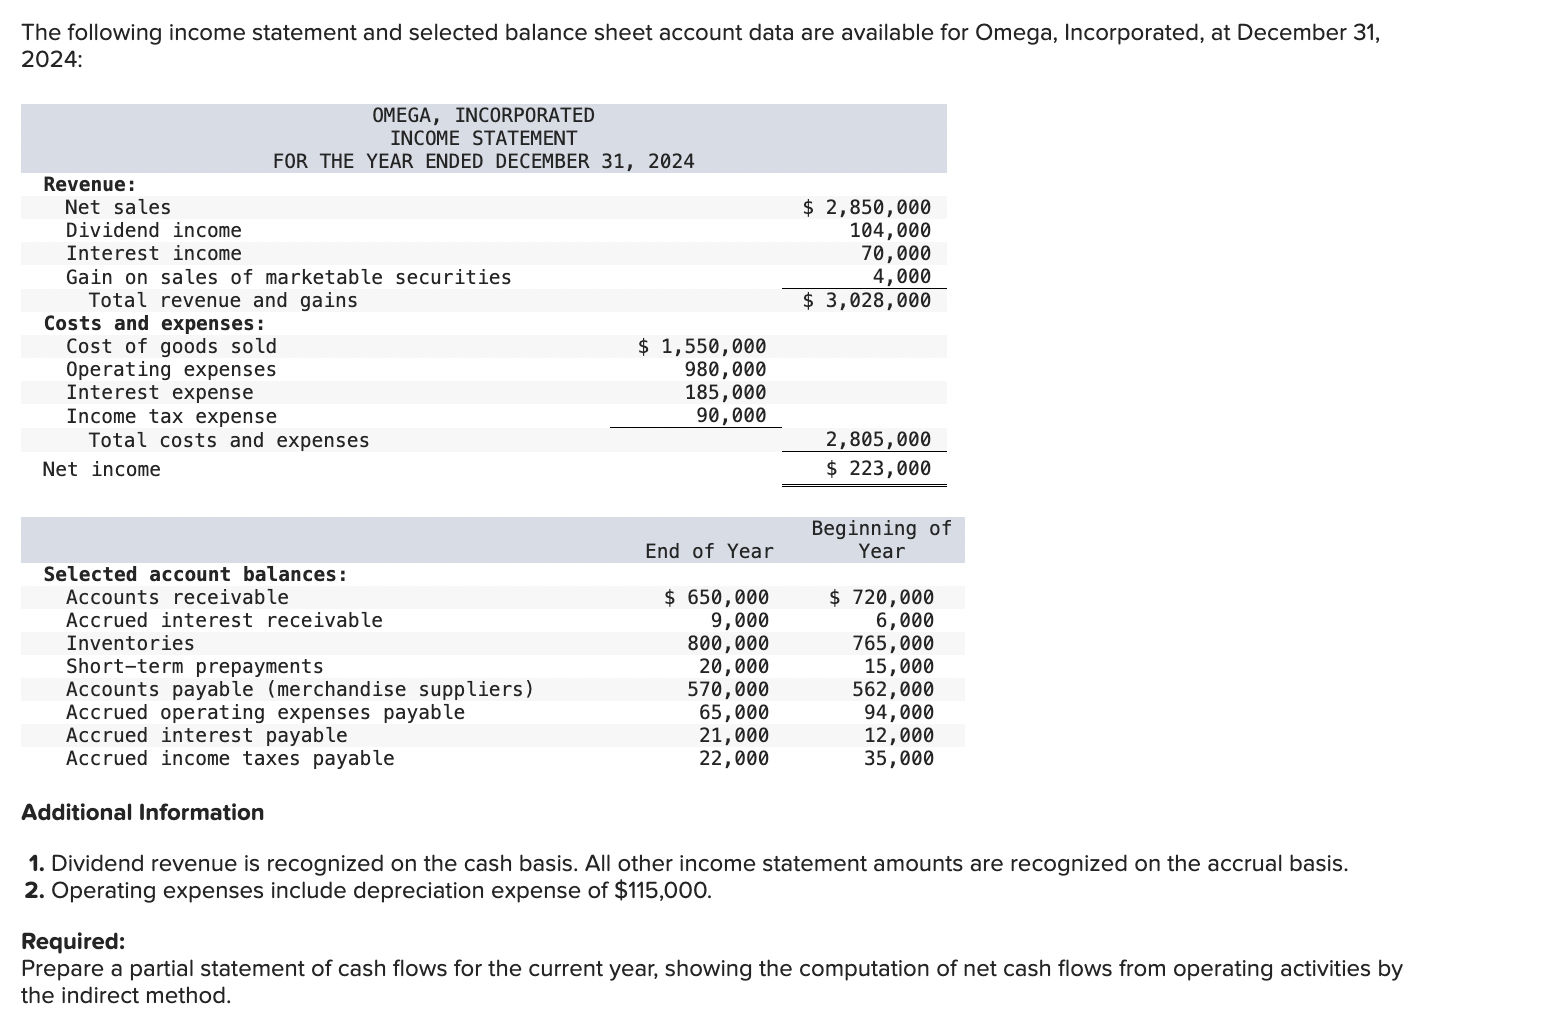Select the Net sales row
This screenshot has width=1554, height=1026.
pyautogui.click(x=118, y=207)
